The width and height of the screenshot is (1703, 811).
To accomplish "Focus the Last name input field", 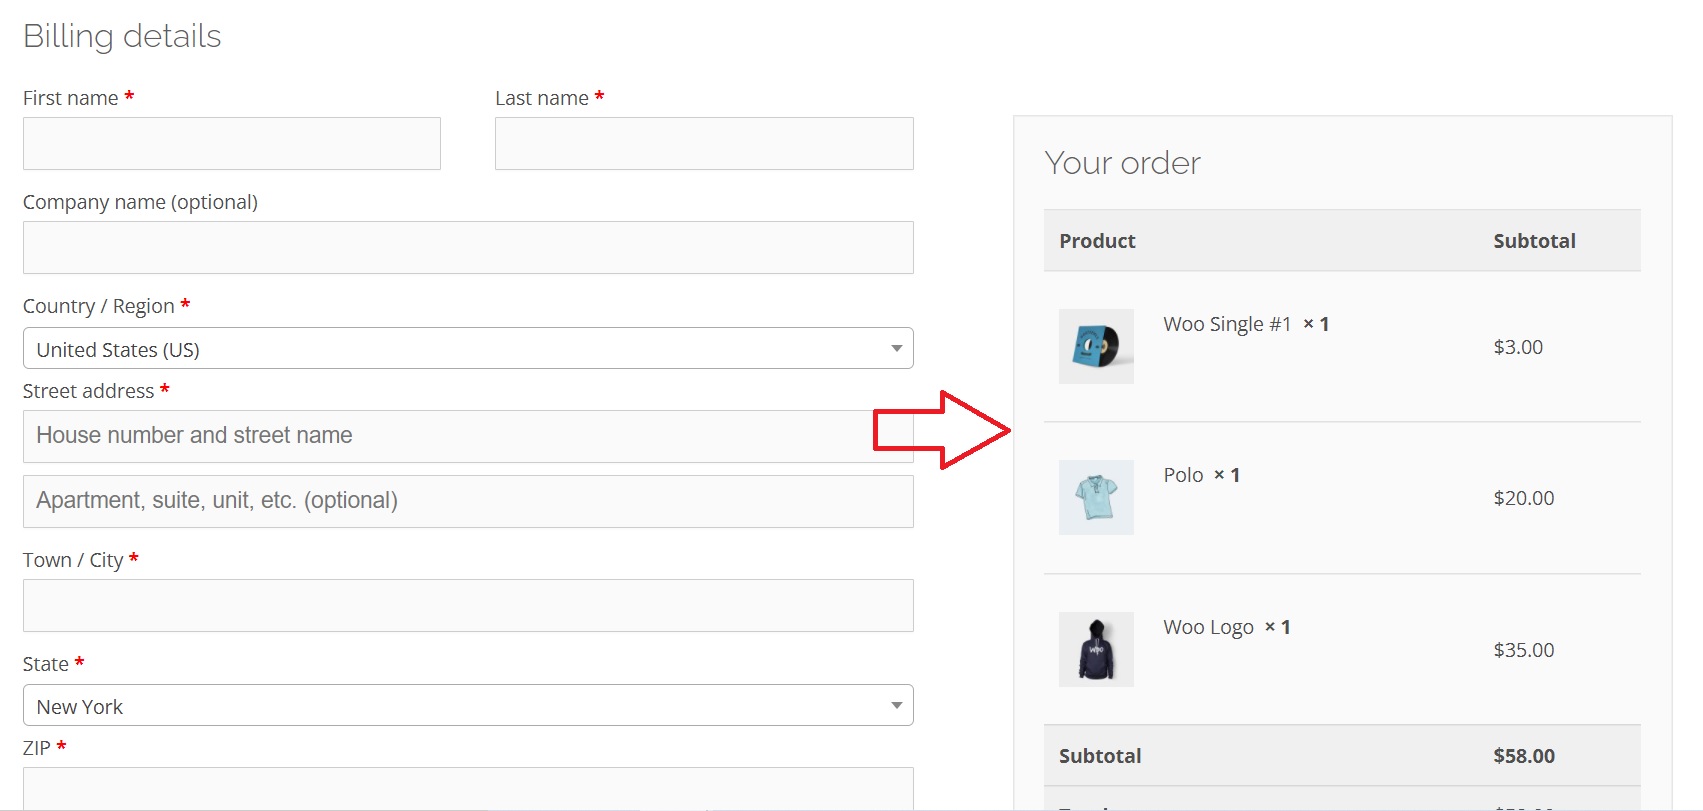I will (704, 143).
